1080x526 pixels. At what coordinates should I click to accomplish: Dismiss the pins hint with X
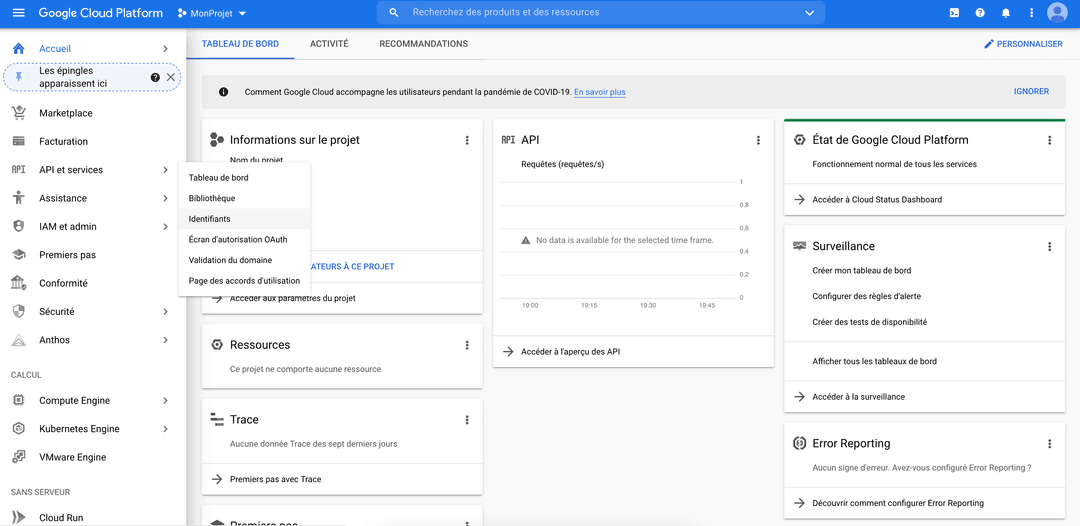[x=171, y=77]
